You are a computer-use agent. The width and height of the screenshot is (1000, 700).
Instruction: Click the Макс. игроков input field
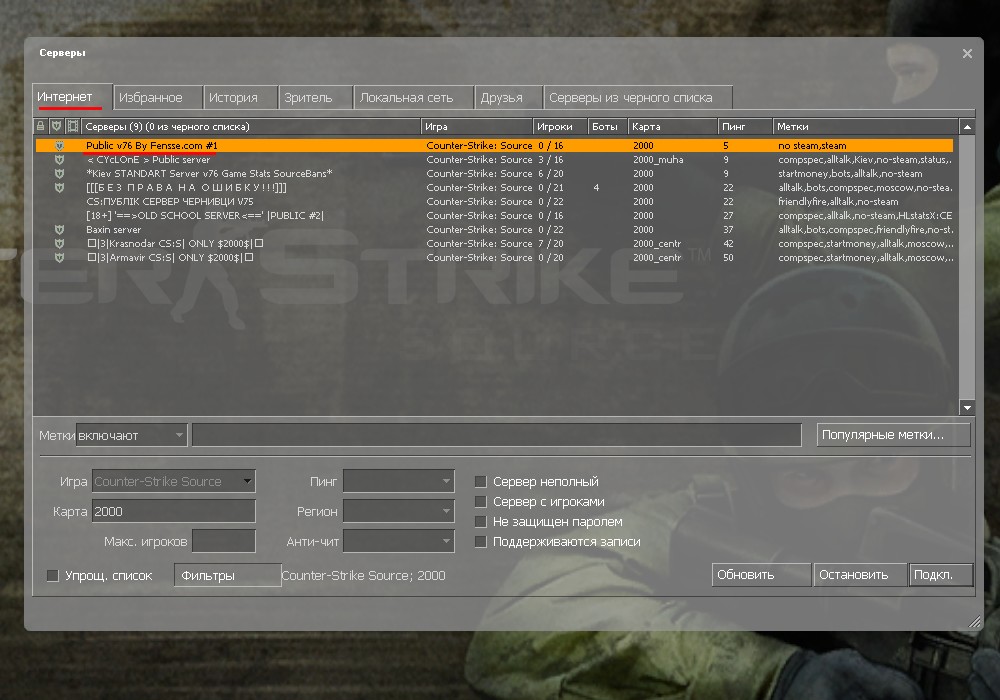(224, 541)
